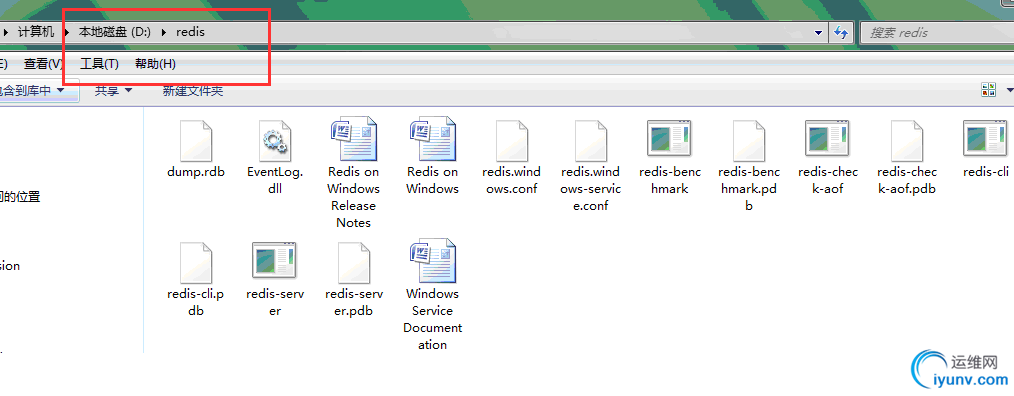Select the redis-check-aof application icon
Image resolution: width=1014 pixels, height=396 pixels.
[828, 138]
